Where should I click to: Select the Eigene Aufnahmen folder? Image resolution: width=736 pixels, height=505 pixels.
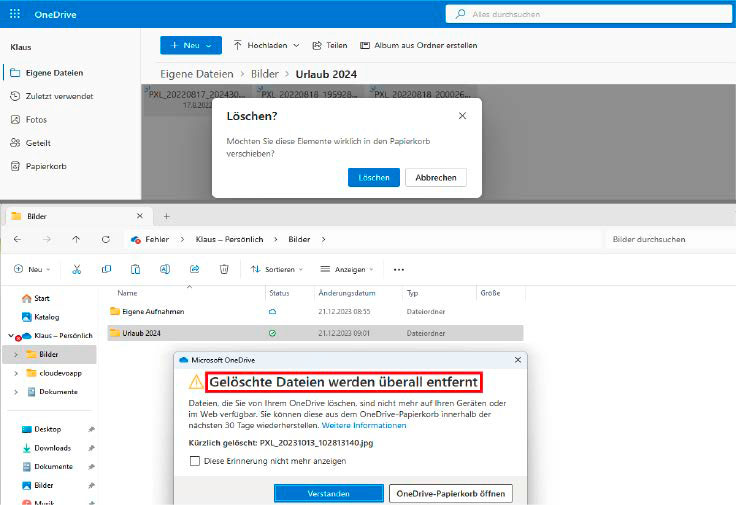coord(153,312)
